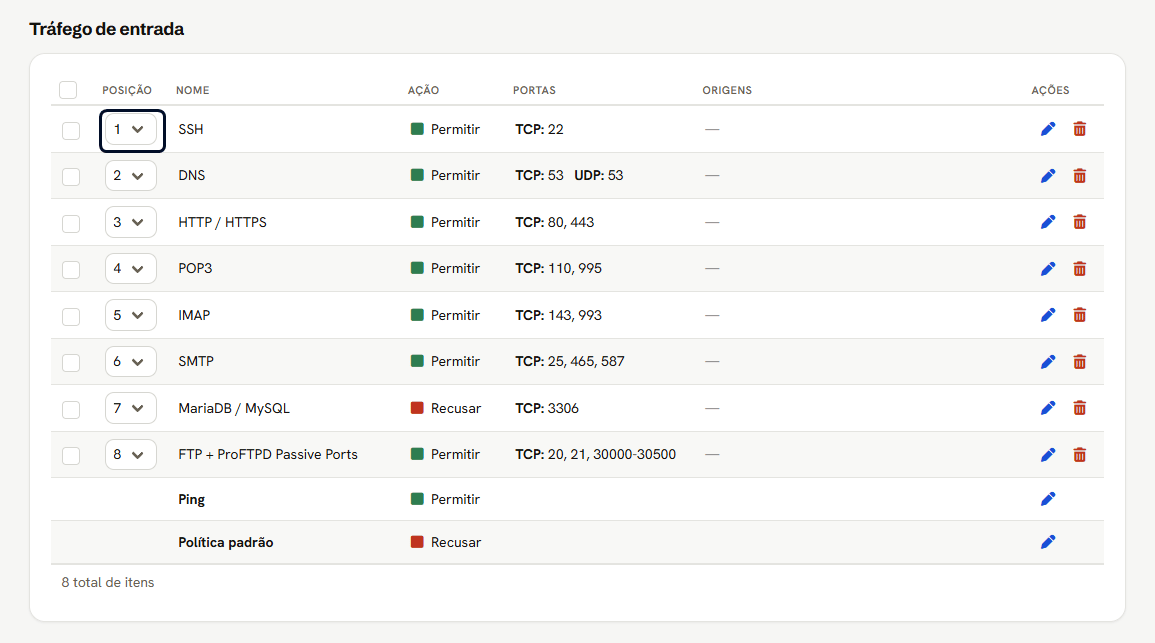Screen dimensions: 1155x643
Task: Delete the IMAP rule
Action: 1080,315
